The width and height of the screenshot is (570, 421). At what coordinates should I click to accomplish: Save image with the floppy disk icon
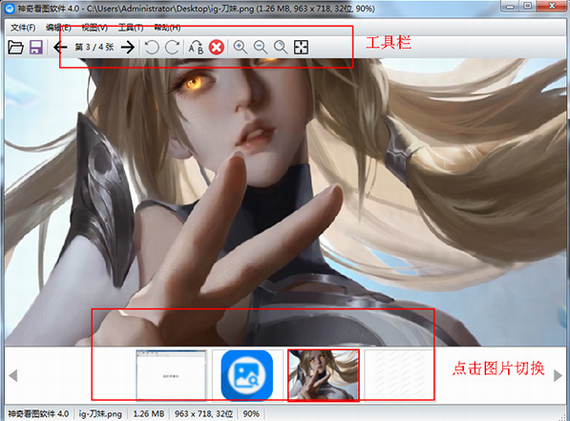tap(36, 47)
